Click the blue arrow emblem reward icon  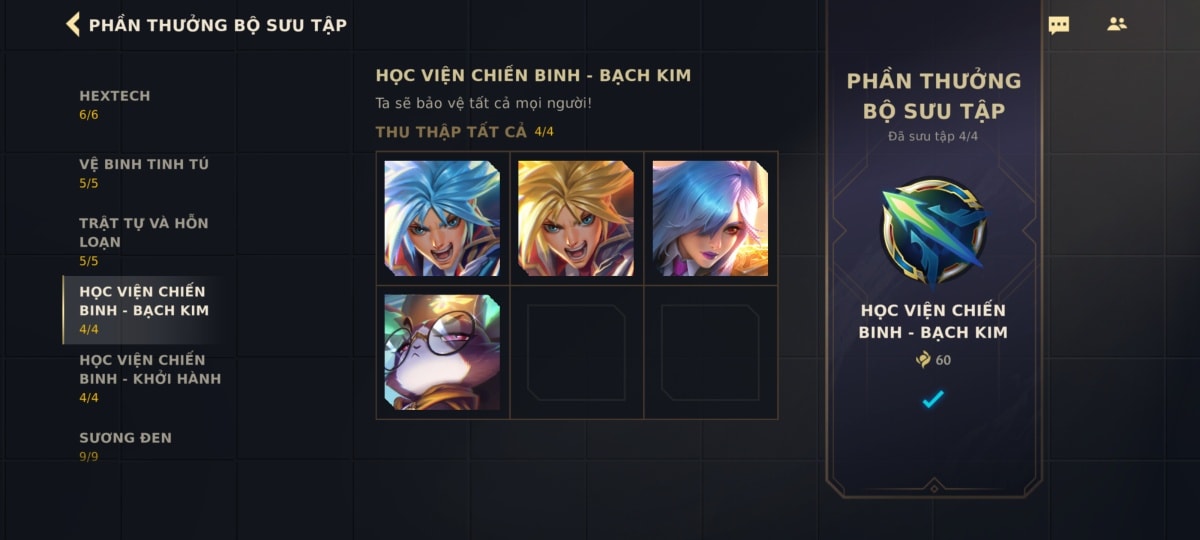(x=933, y=231)
